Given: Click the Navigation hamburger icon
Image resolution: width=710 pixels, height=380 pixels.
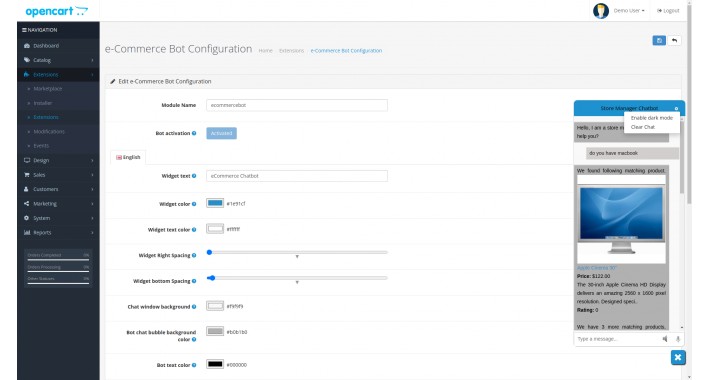Looking at the screenshot, I should tap(24, 30).
